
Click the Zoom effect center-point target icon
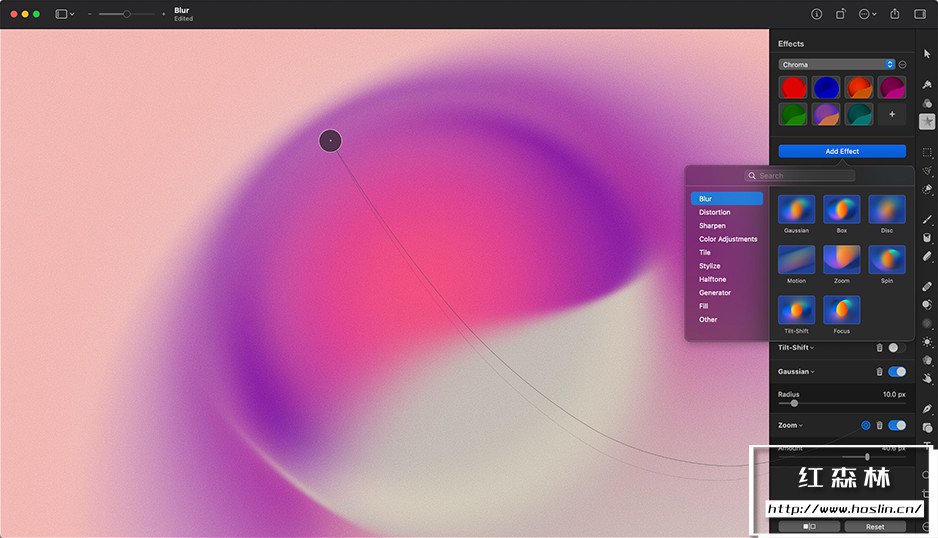coord(866,425)
